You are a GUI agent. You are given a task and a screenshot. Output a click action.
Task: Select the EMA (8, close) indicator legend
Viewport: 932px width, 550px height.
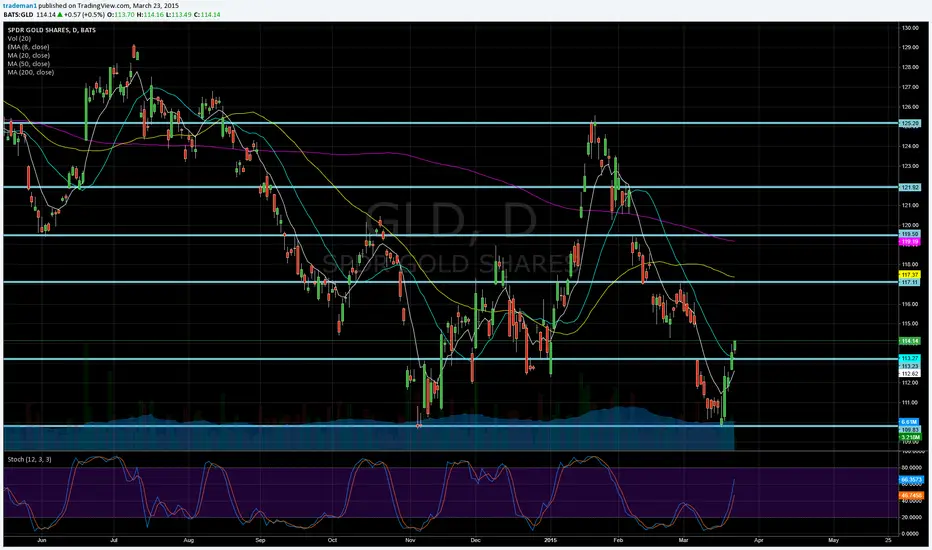[29, 46]
